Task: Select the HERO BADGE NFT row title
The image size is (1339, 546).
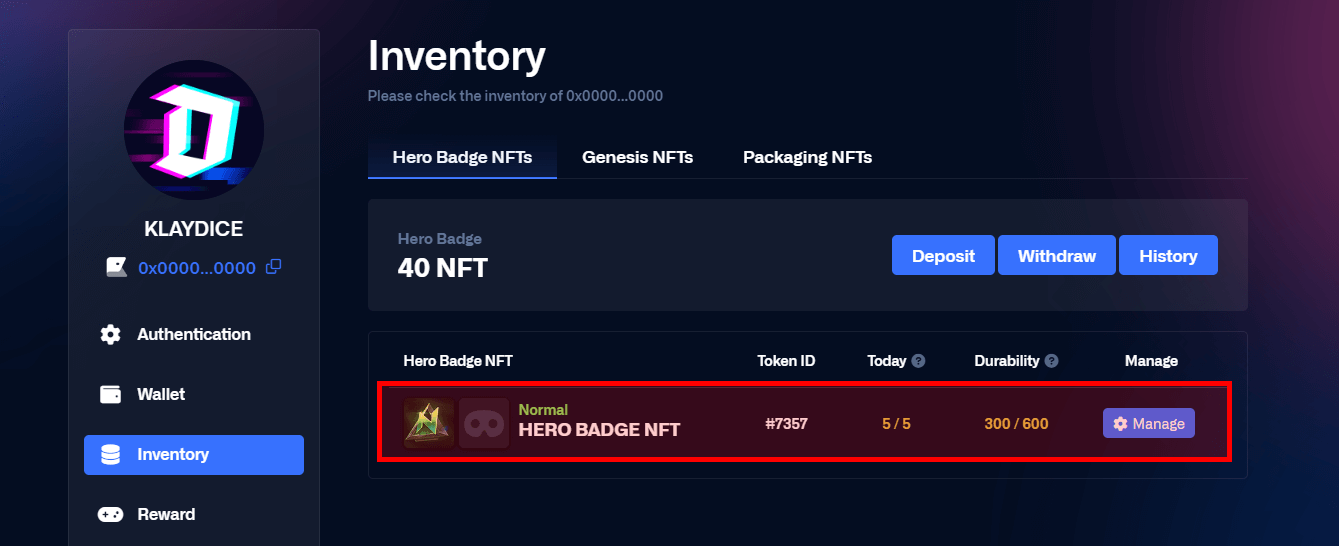Action: click(x=599, y=430)
